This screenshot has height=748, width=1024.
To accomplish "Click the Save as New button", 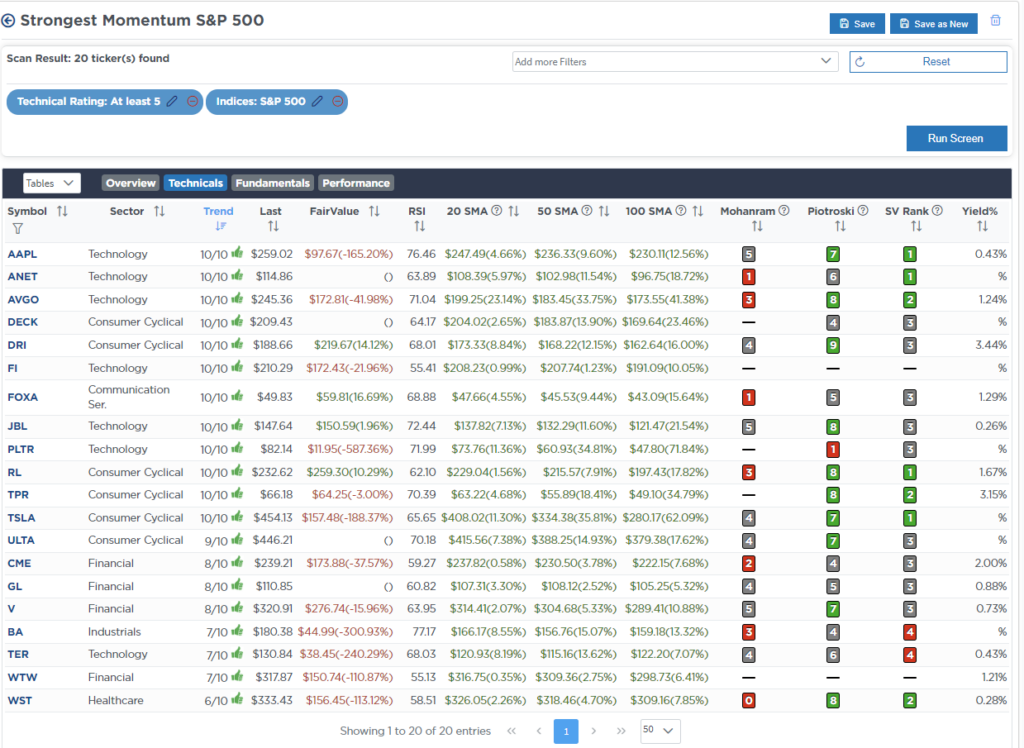I will 933,24.
